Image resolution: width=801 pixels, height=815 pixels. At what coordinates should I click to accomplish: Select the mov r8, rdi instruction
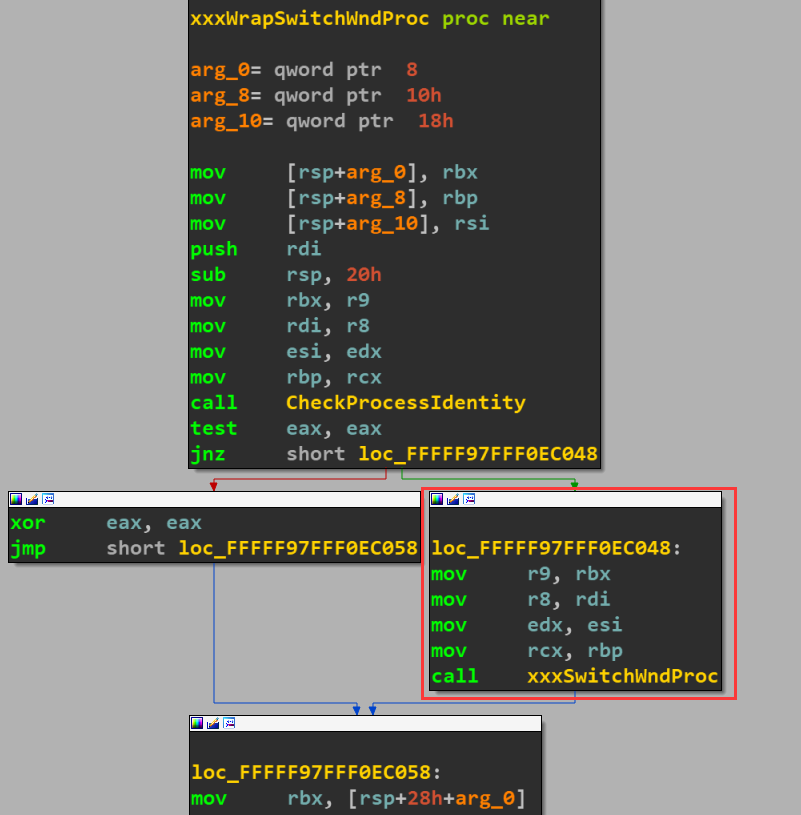[x=521, y=600]
